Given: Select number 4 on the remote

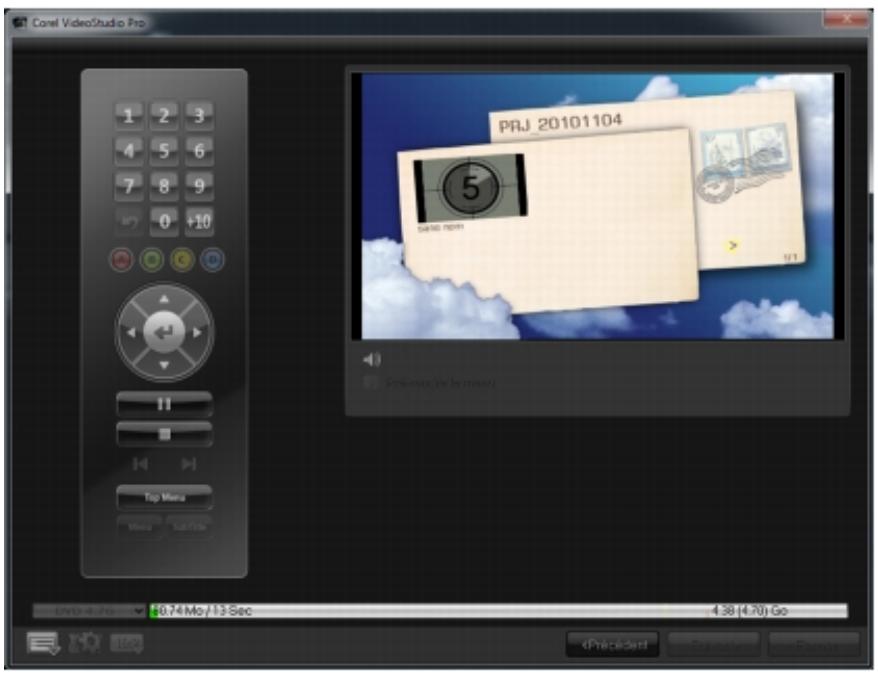Looking at the screenshot, I should 129,151.
